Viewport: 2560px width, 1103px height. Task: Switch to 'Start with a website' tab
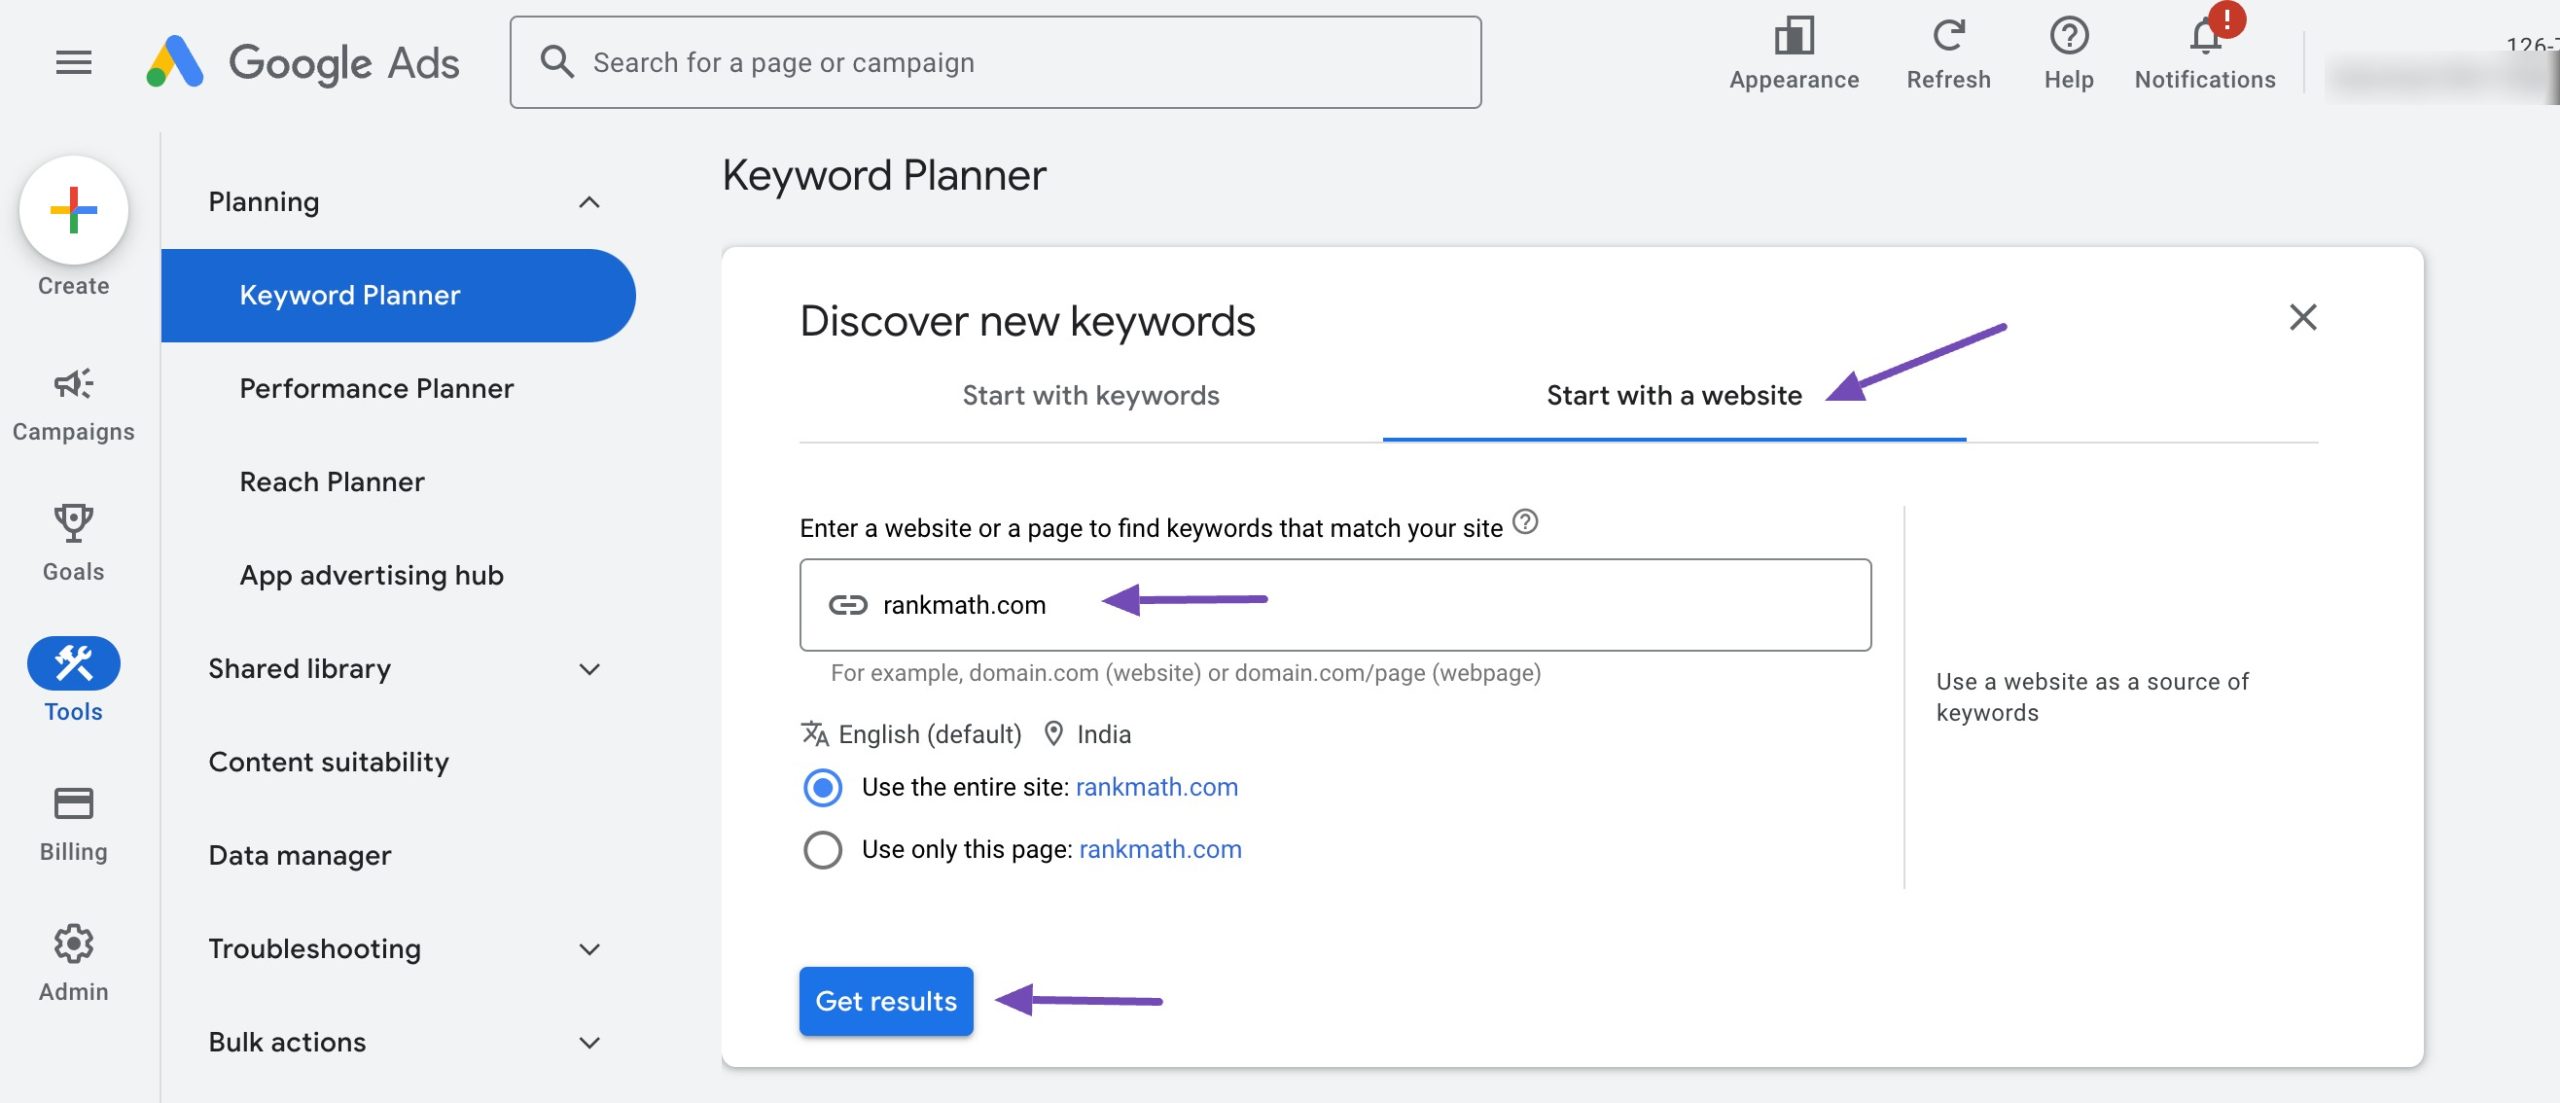point(1672,393)
